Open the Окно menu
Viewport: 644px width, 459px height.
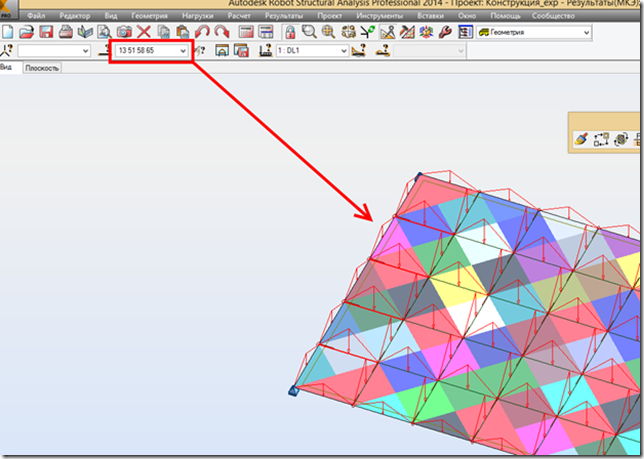point(467,16)
